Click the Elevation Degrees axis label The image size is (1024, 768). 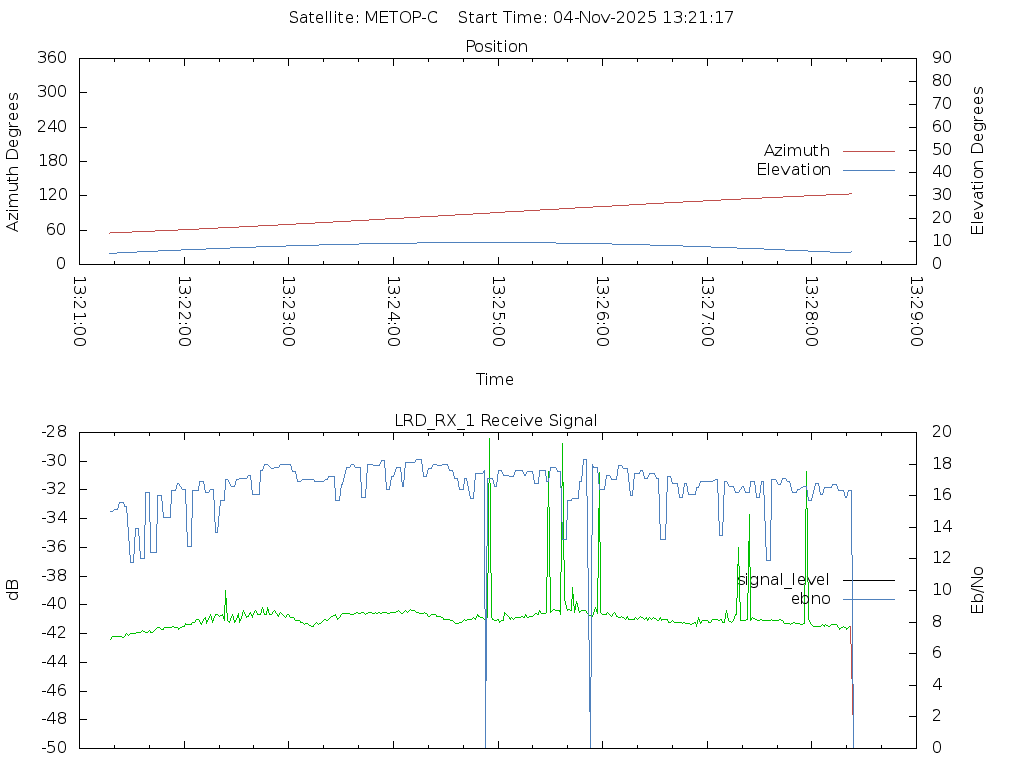pos(978,161)
